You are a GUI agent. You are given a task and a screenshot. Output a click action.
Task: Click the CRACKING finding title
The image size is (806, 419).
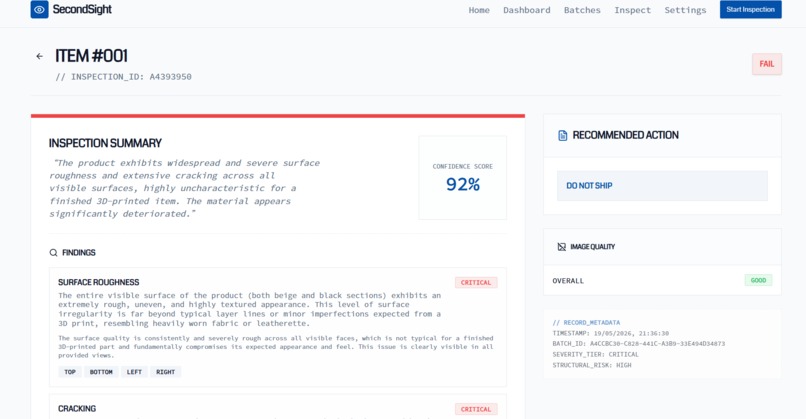(x=77, y=409)
